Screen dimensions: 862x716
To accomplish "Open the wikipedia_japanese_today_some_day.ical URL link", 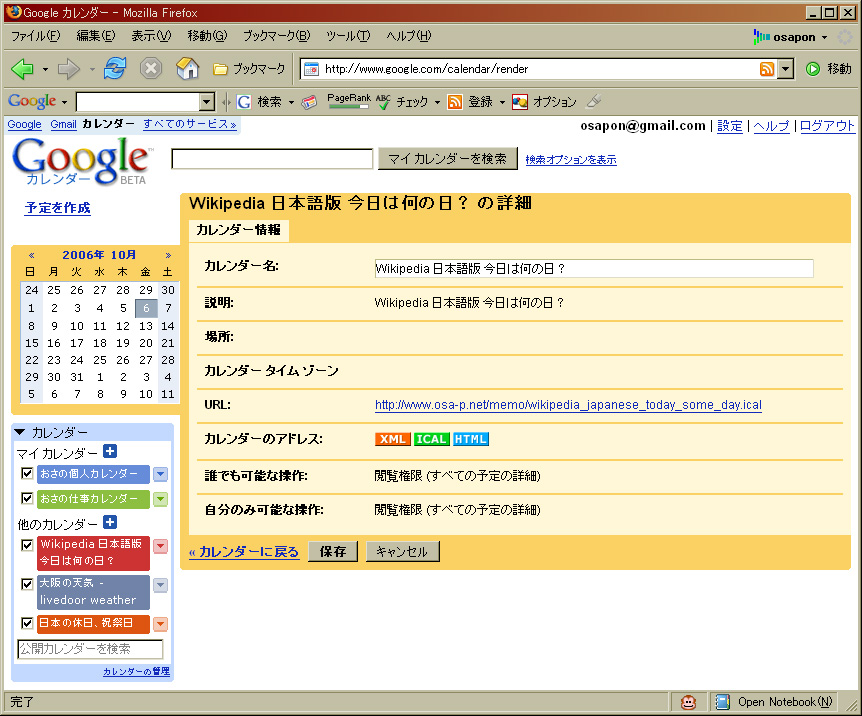I will 568,405.
